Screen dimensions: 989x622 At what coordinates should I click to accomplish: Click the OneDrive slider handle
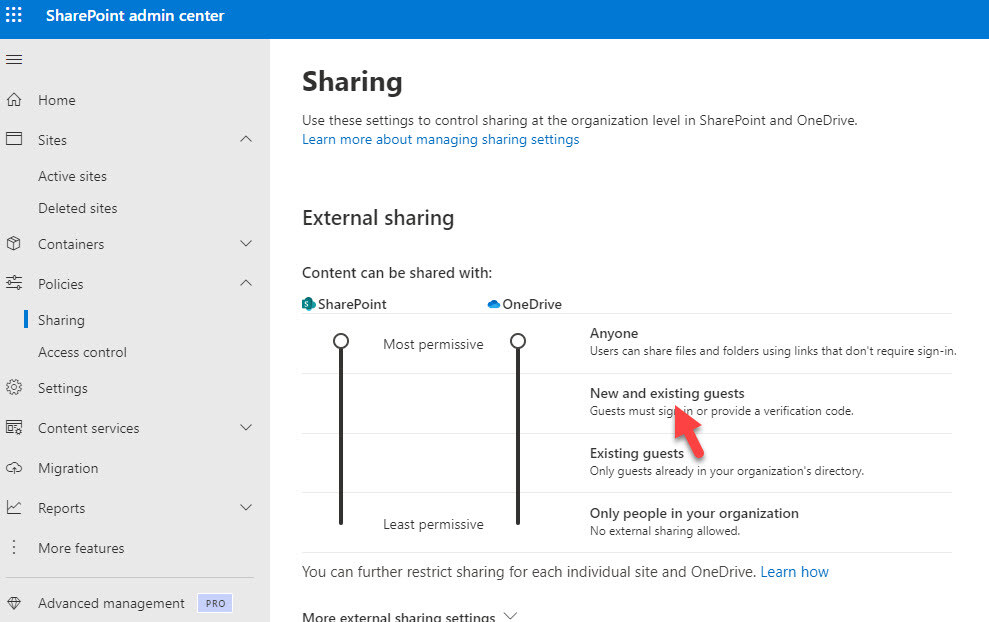click(518, 341)
